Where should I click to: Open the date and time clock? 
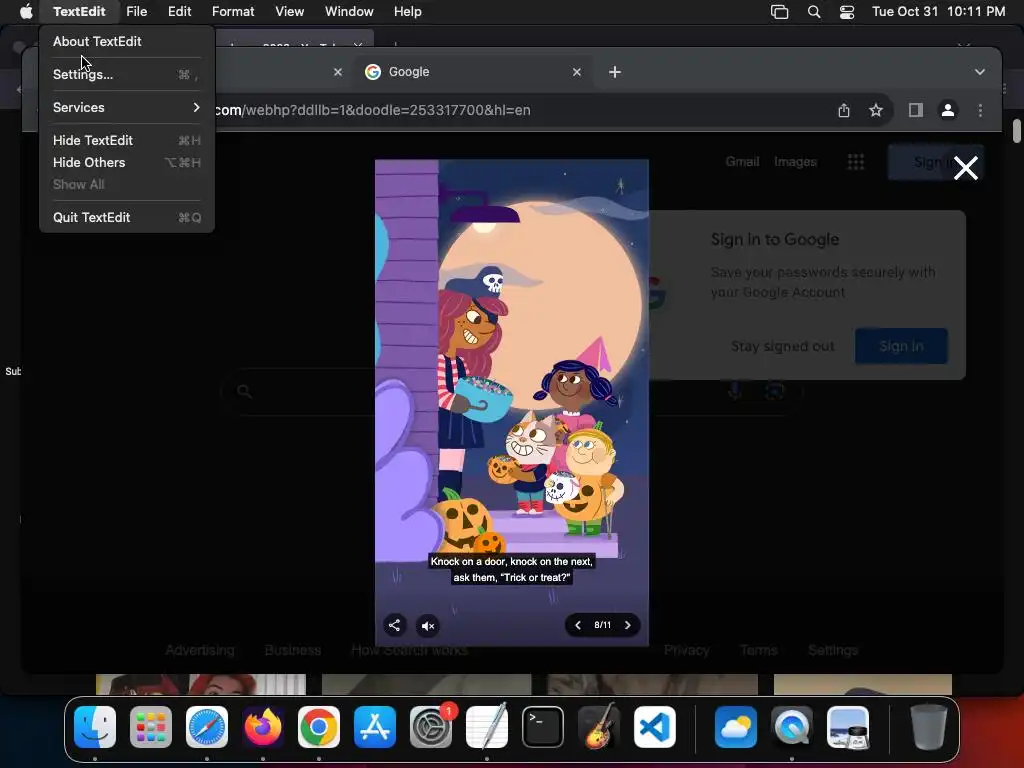click(x=938, y=12)
